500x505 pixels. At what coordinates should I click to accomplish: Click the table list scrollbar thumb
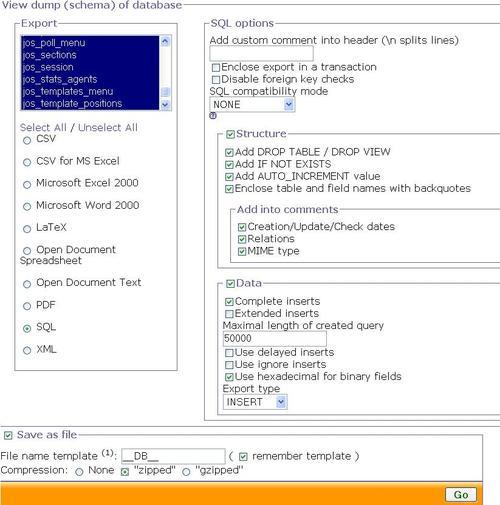165,92
